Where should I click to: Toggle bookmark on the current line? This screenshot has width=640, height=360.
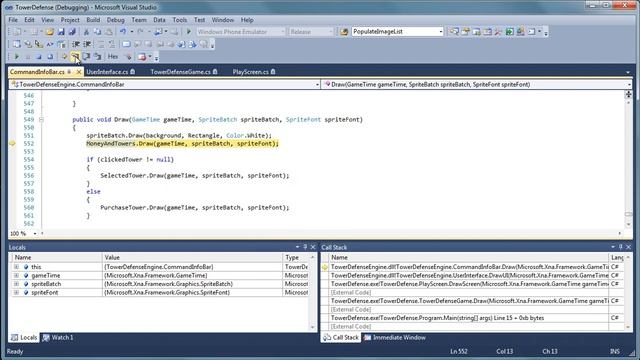[126, 44]
